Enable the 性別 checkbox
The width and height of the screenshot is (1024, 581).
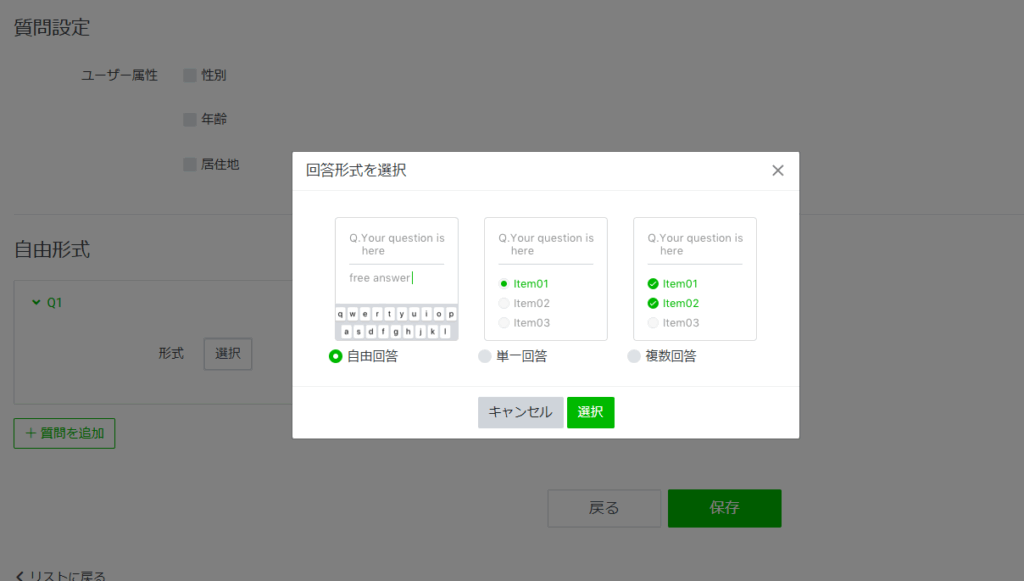190,75
